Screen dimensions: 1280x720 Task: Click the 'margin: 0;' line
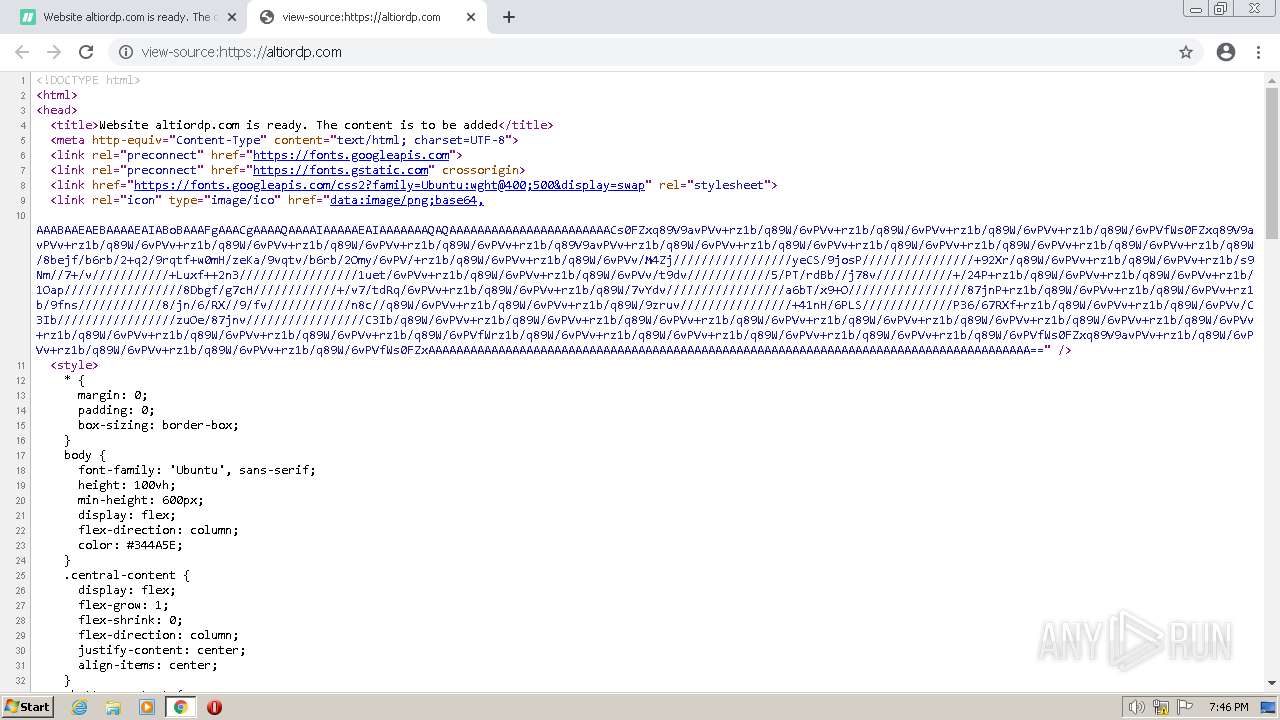[113, 395]
